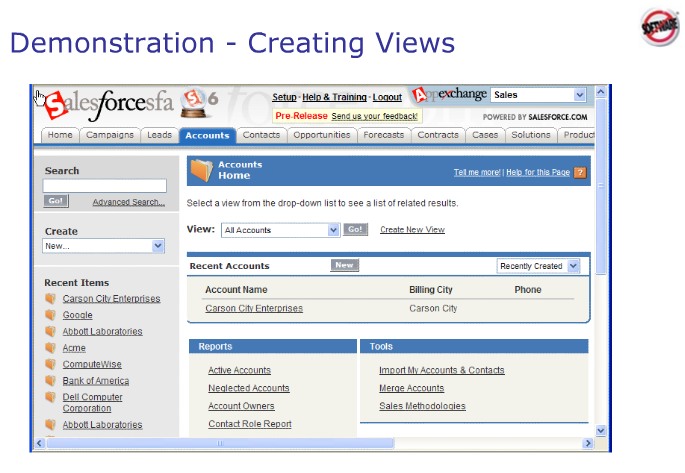Open the Merge Accounts tool link
Viewport: 685px width, 473px height.
coord(411,388)
